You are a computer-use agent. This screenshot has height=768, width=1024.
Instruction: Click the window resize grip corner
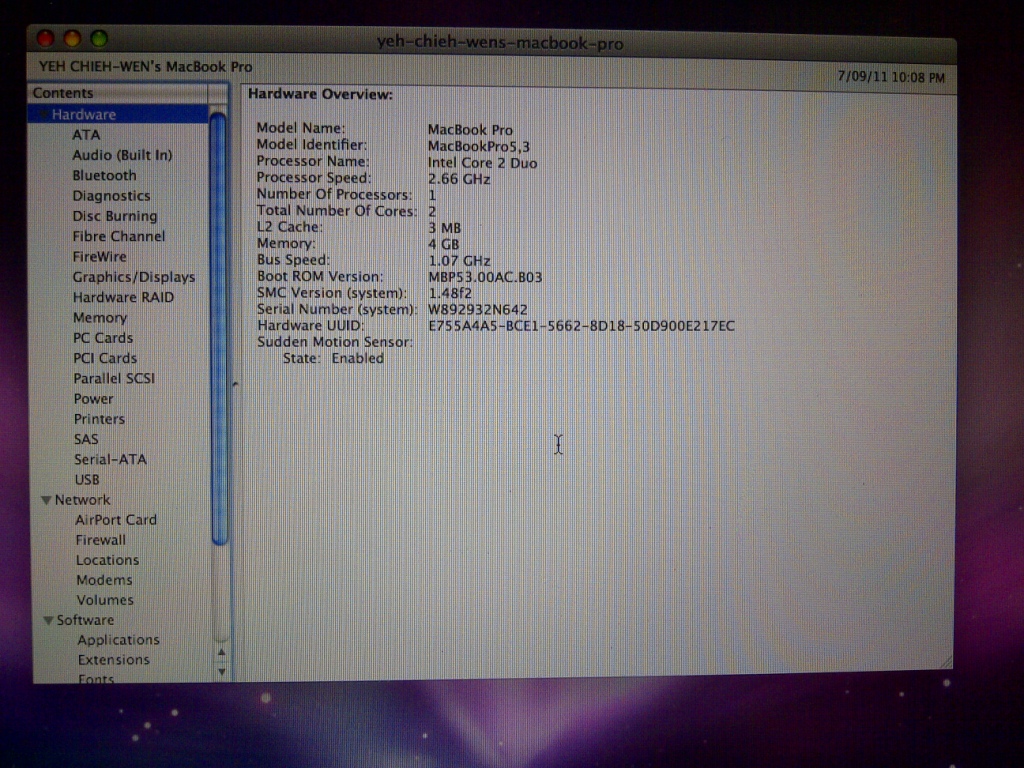point(945,660)
